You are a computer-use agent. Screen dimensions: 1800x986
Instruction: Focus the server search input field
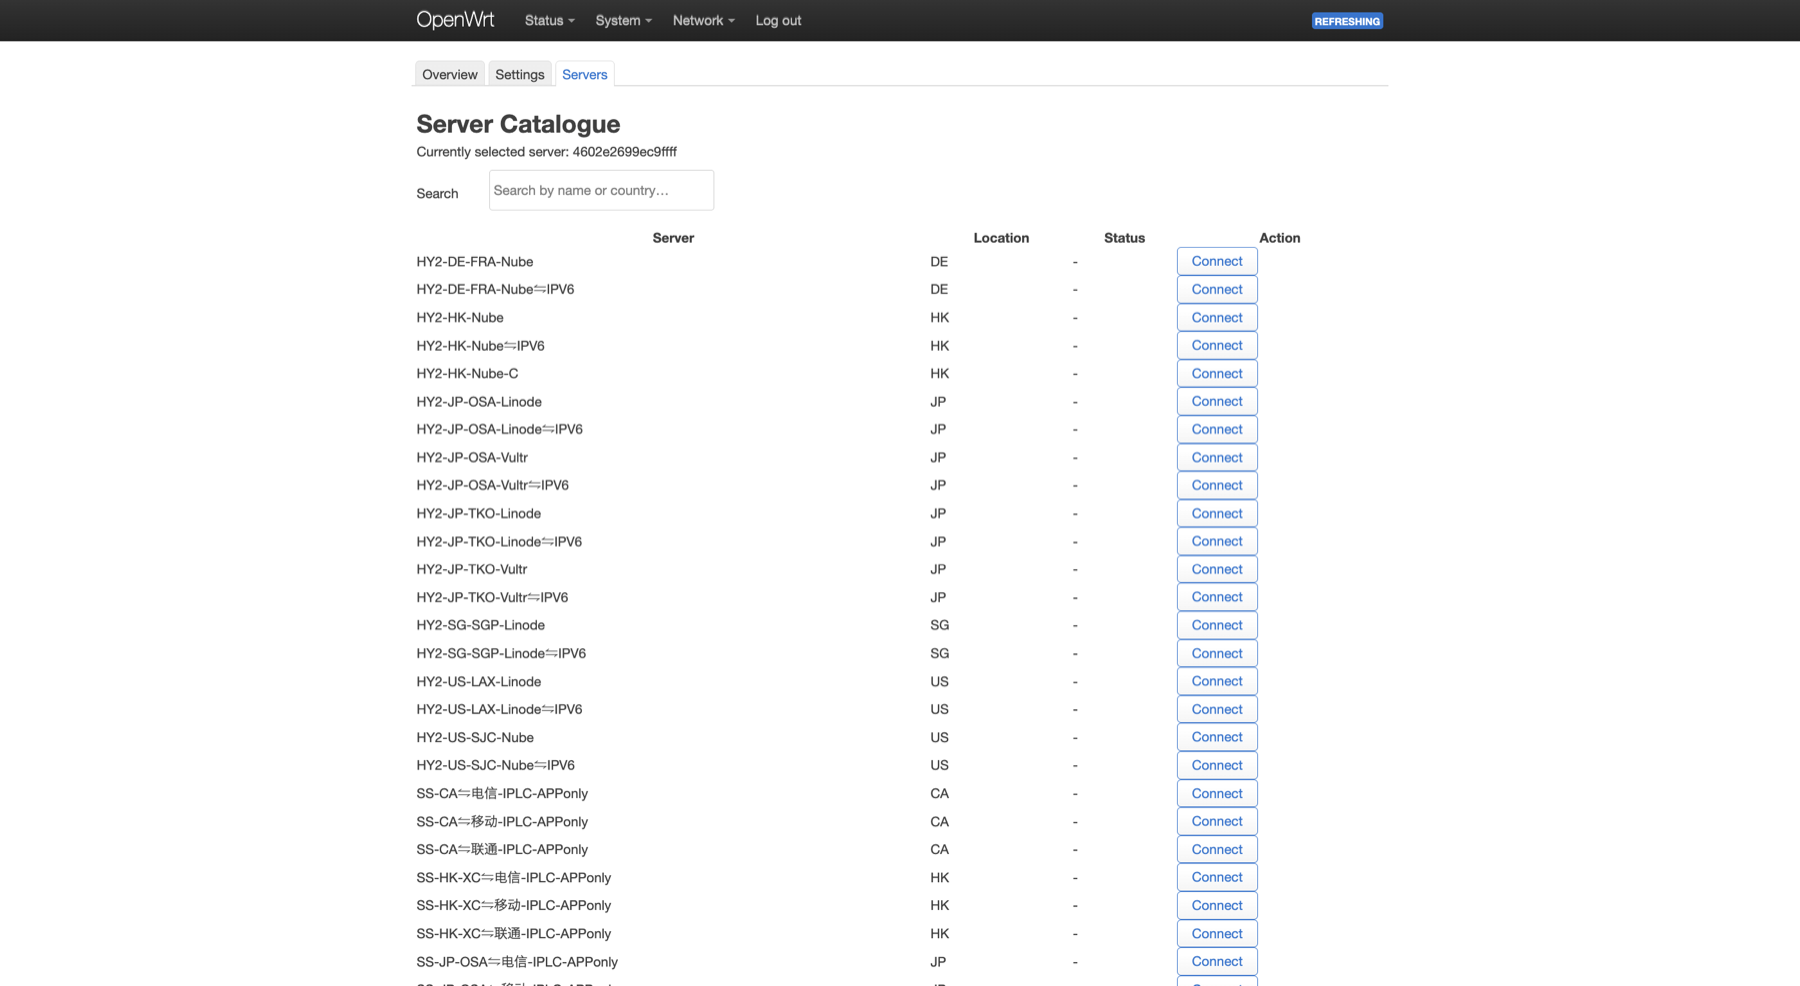coord(601,190)
